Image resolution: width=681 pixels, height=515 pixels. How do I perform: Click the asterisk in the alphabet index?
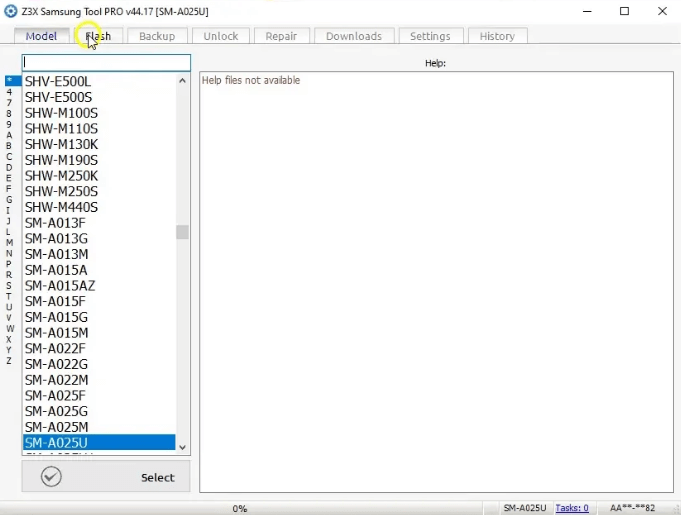pyautogui.click(x=9, y=81)
